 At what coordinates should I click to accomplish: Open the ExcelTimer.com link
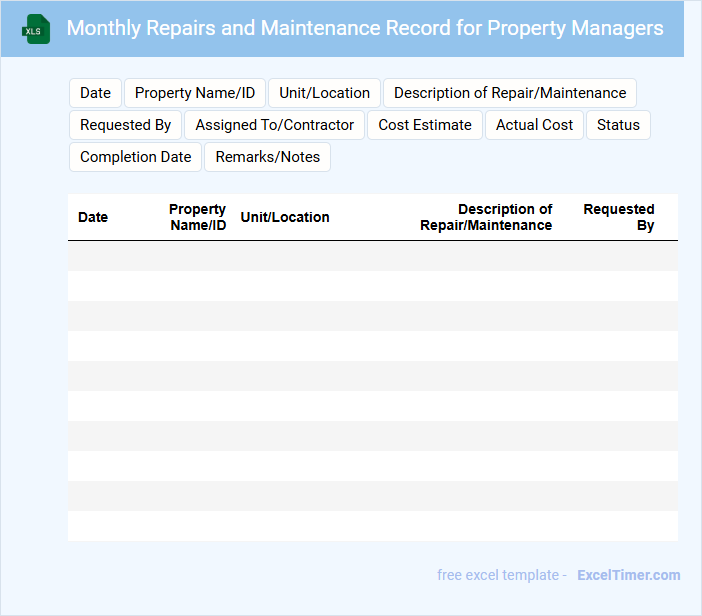click(628, 575)
